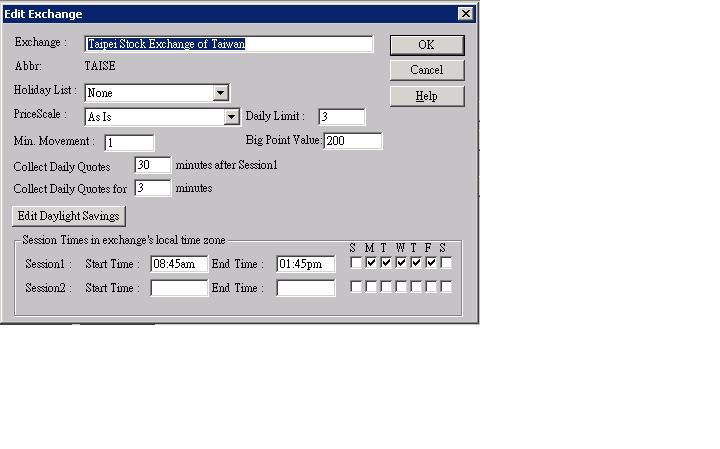The height and width of the screenshot is (449, 720).
Task: Enable Session2 Tuesday checkbox
Action: 386,286
